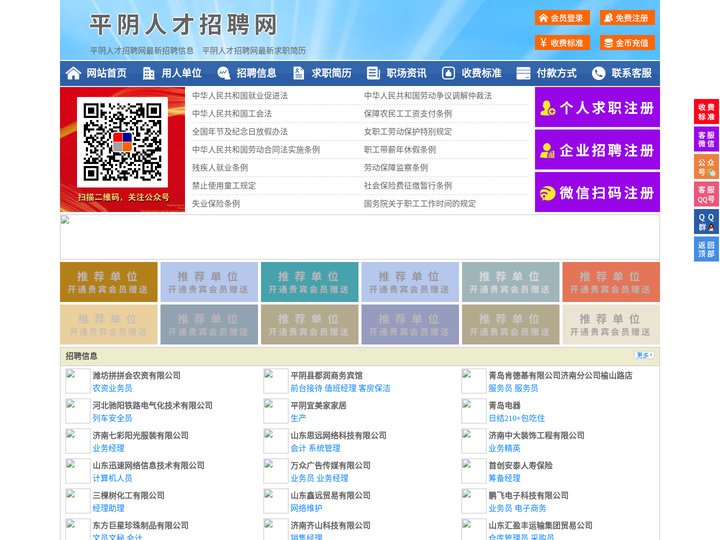Click the blue QQ群 side widget
Image resolution: width=720 pixels, height=540 pixels.
[706, 222]
